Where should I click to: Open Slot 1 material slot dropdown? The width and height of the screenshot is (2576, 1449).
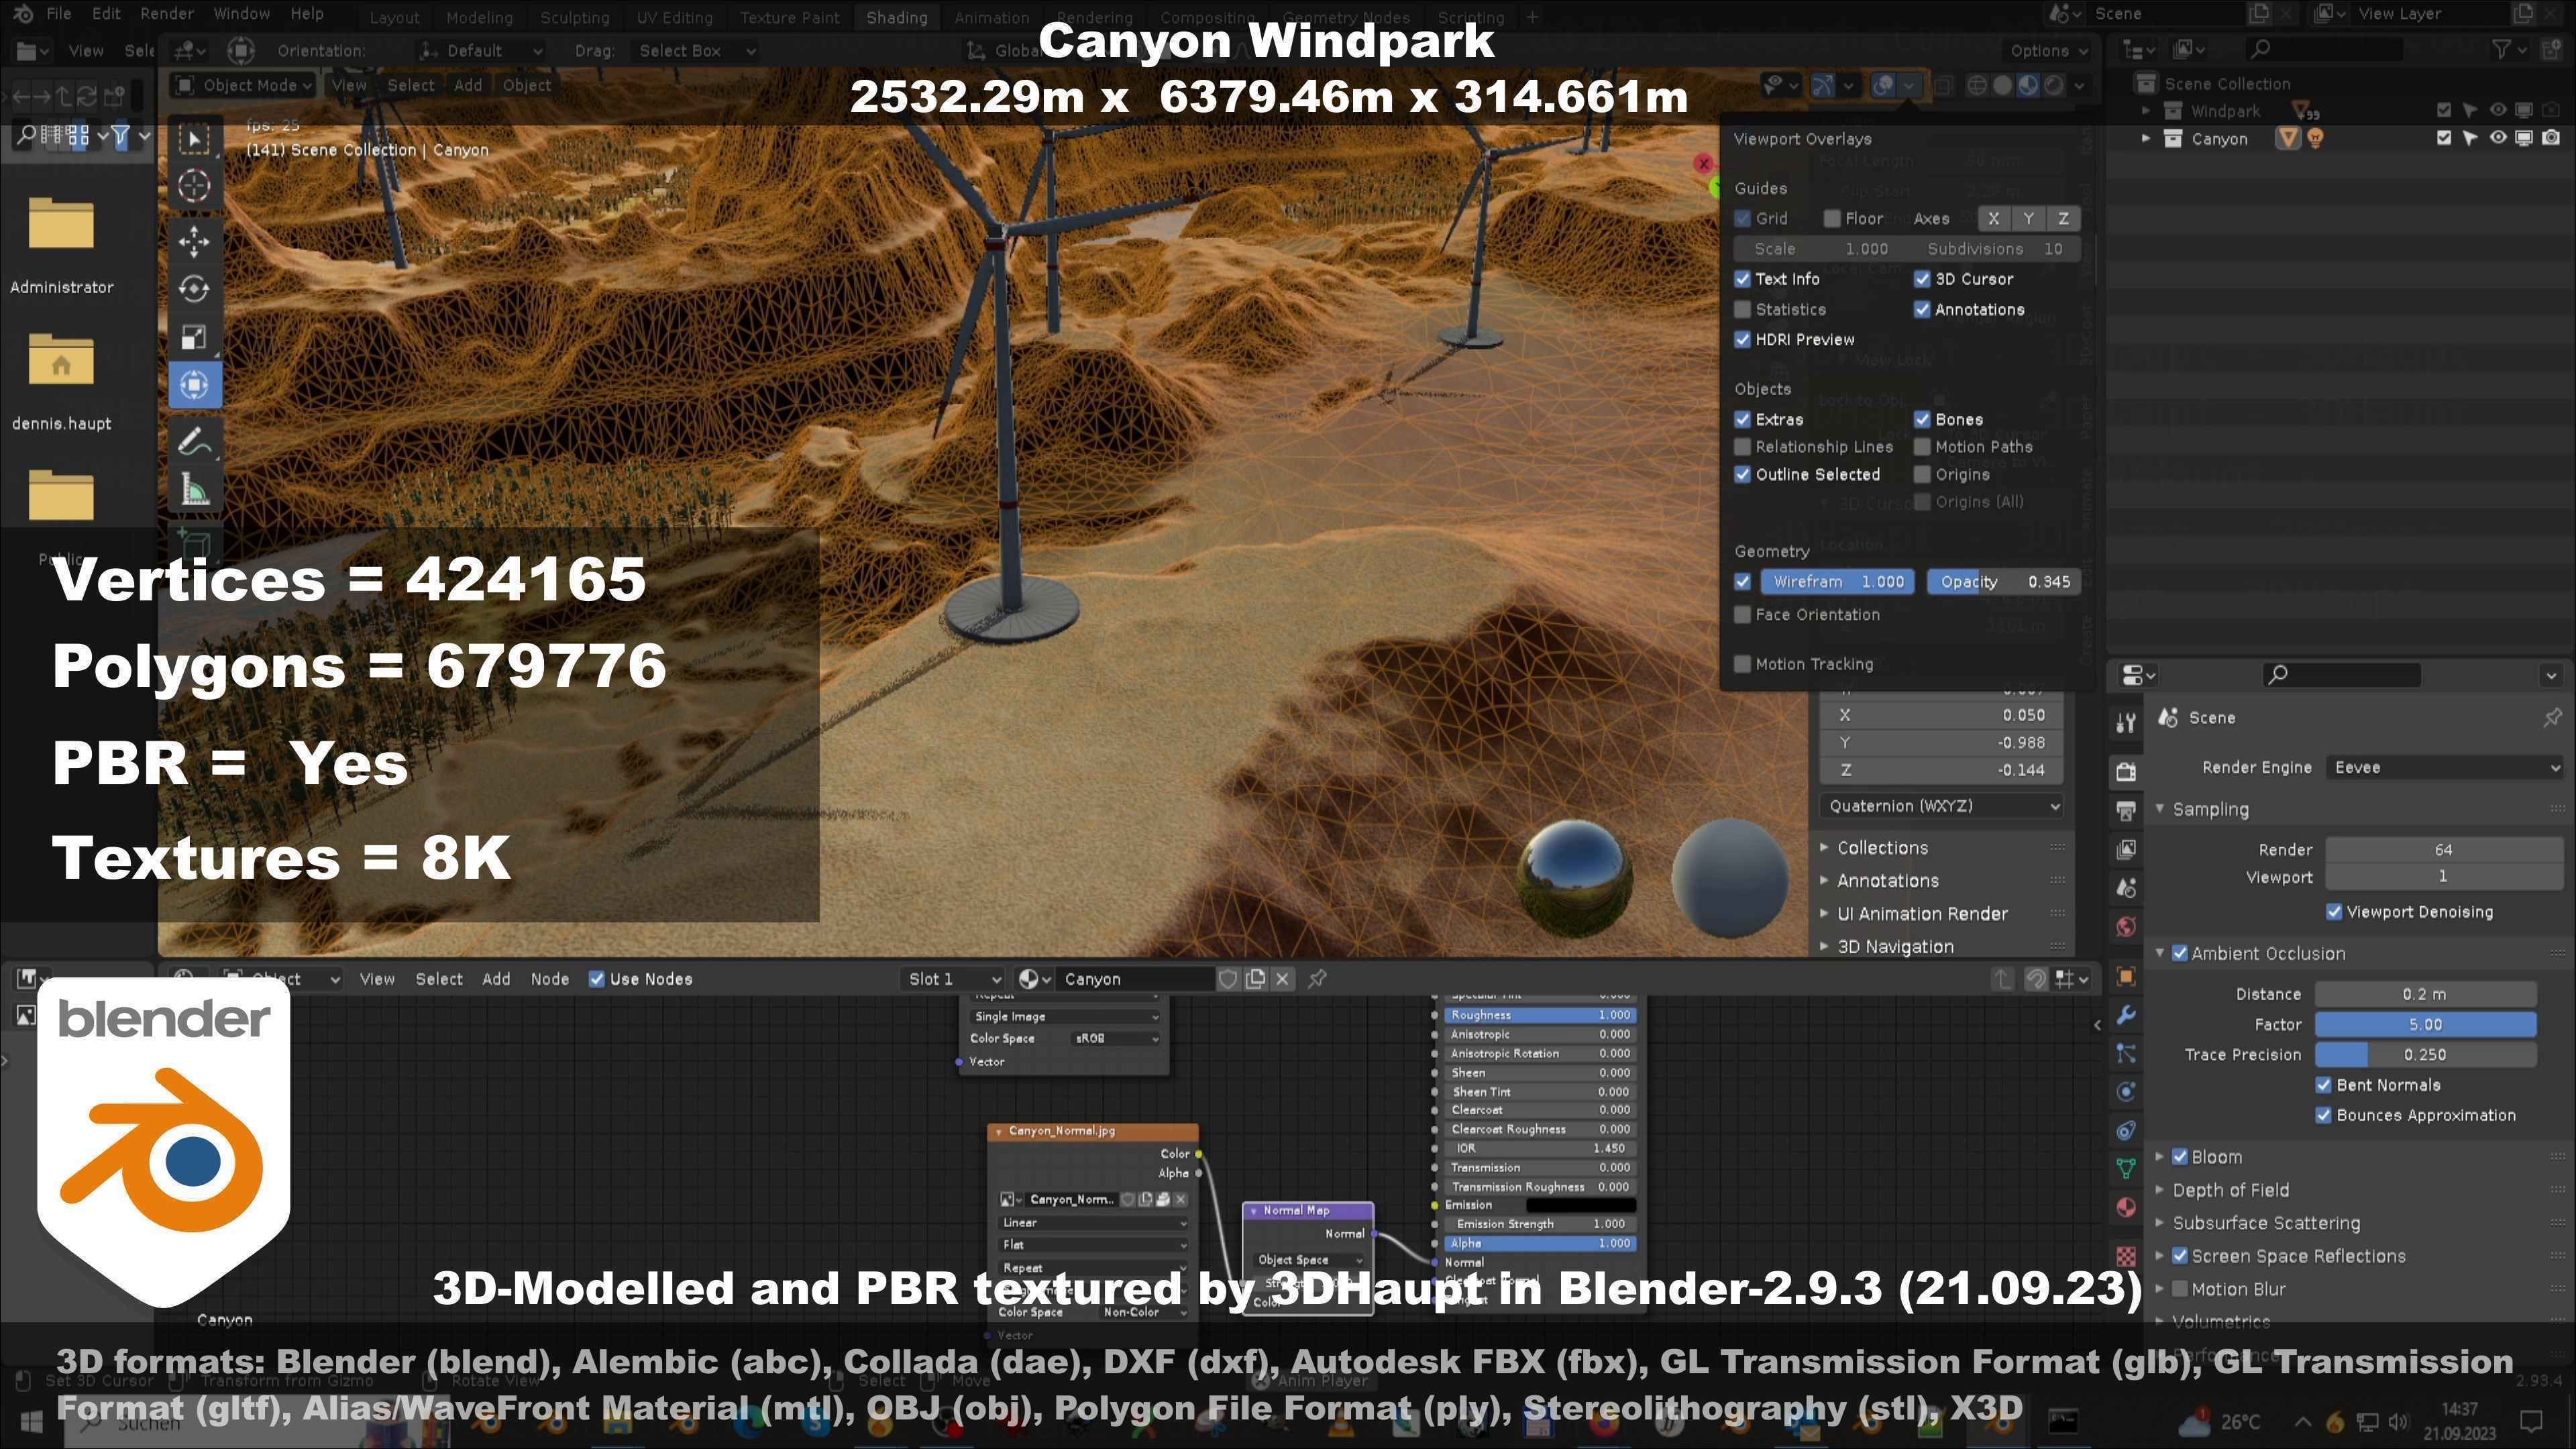952,979
